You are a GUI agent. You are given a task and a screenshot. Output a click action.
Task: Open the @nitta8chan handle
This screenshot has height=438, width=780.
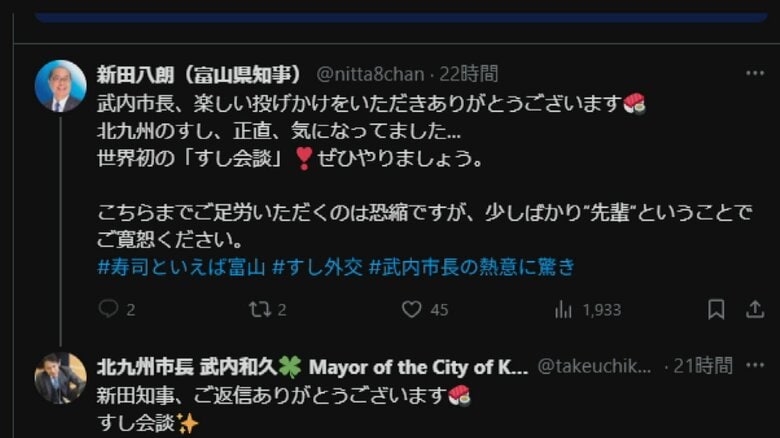370,74
